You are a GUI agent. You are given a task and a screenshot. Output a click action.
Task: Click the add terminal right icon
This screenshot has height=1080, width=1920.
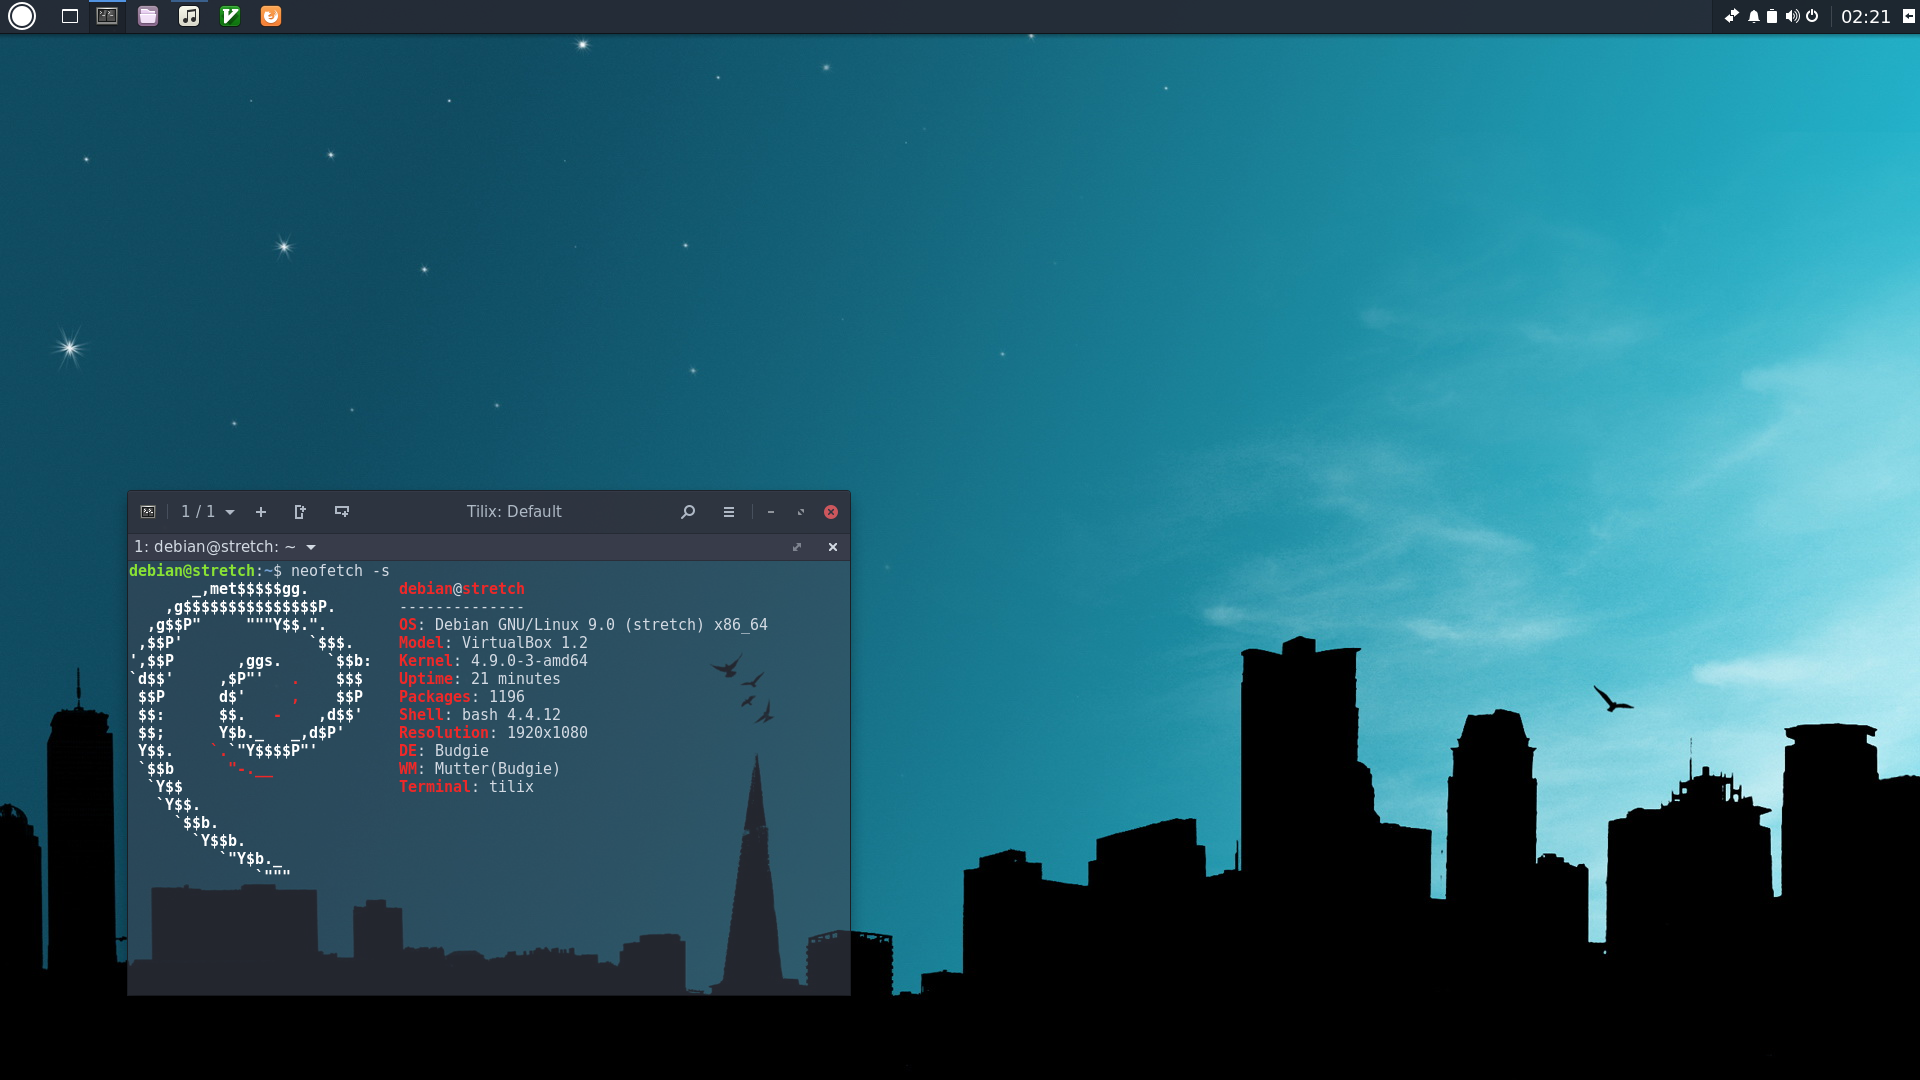coord(300,512)
